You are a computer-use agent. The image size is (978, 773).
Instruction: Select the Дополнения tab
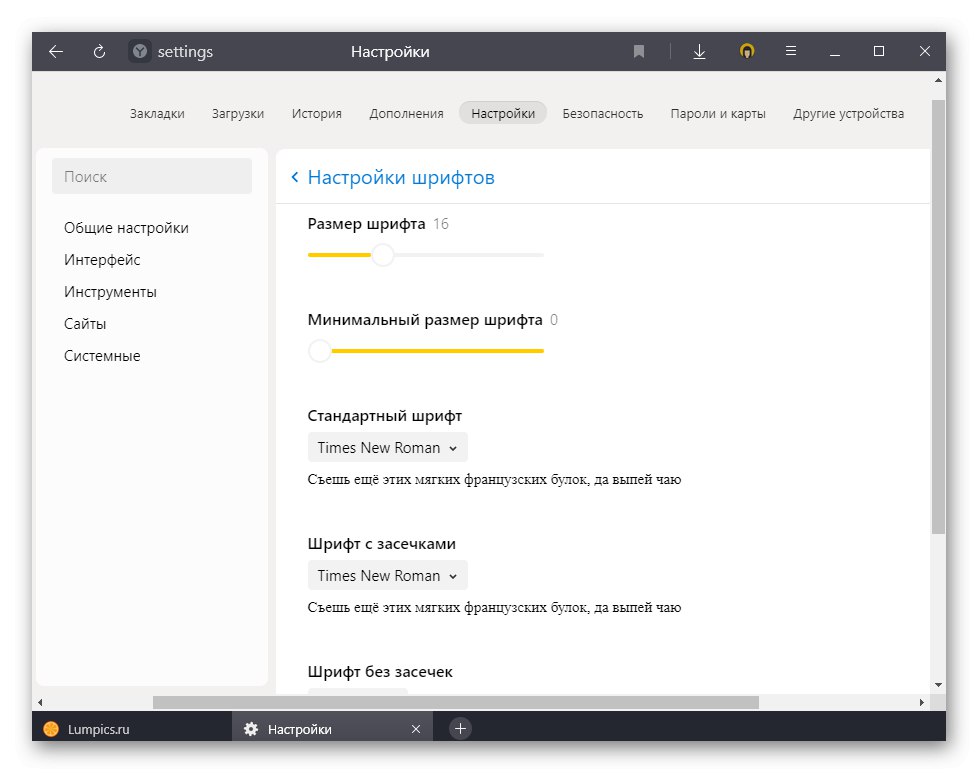(406, 114)
